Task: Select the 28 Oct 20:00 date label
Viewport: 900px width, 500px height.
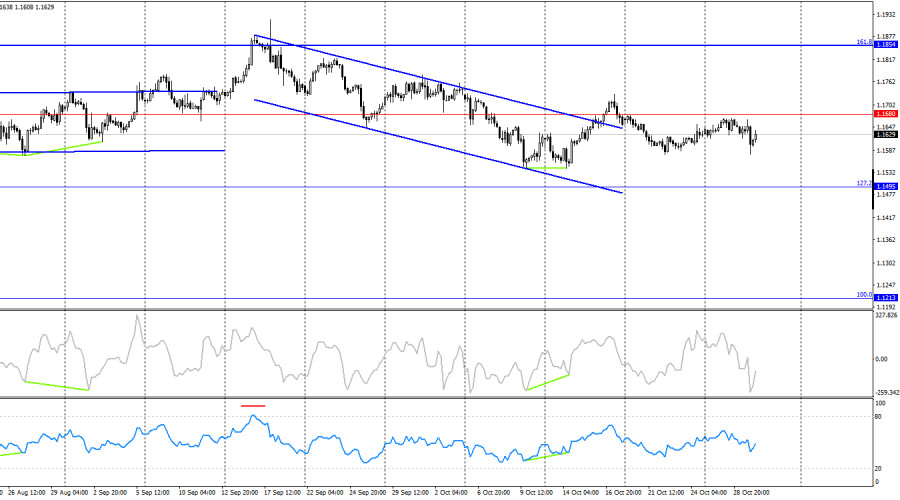Action: tap(753, 493)
